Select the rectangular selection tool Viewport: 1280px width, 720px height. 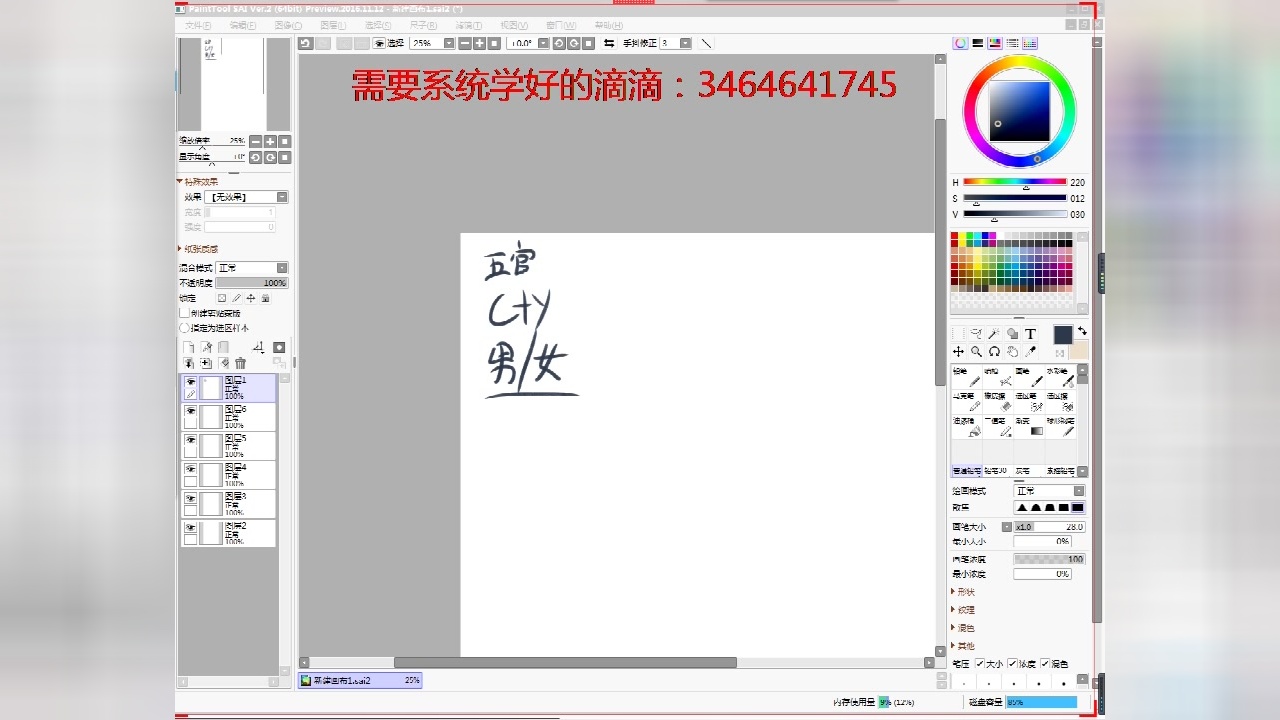click(x=958, y=334)
